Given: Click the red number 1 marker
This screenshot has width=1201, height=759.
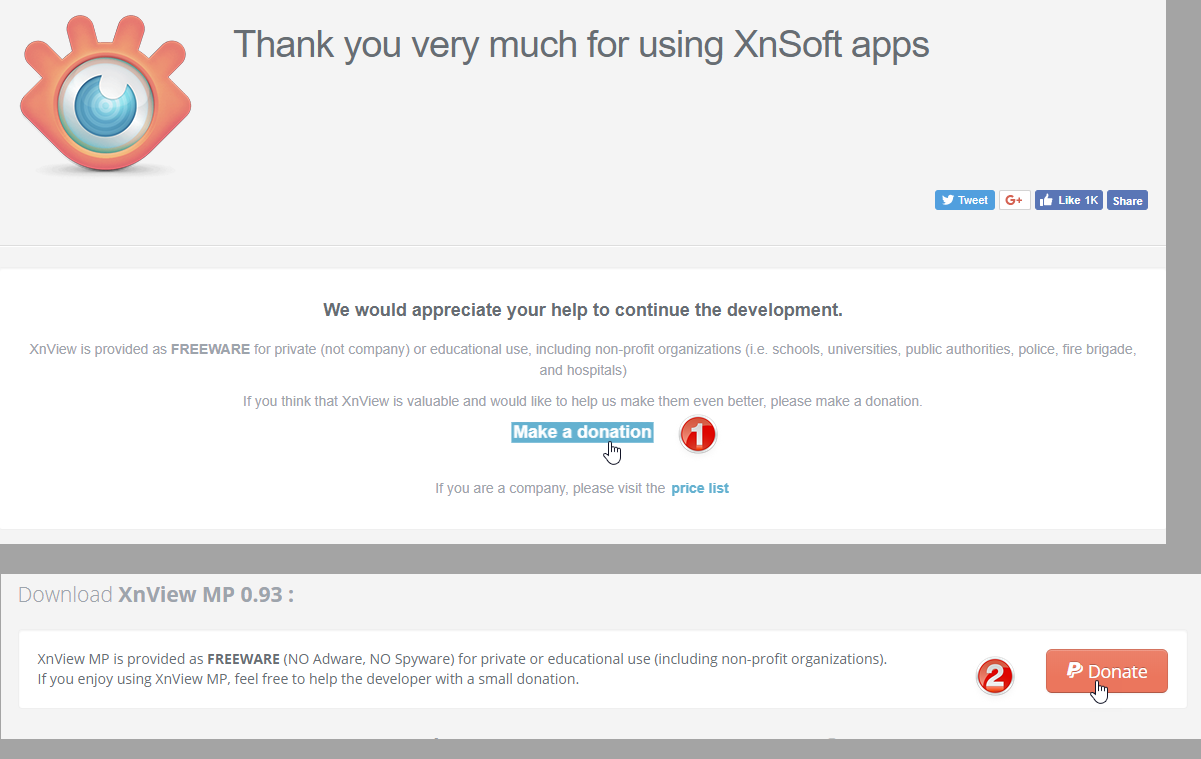Looking at the screenshot, I should click(x=698, y=434).
